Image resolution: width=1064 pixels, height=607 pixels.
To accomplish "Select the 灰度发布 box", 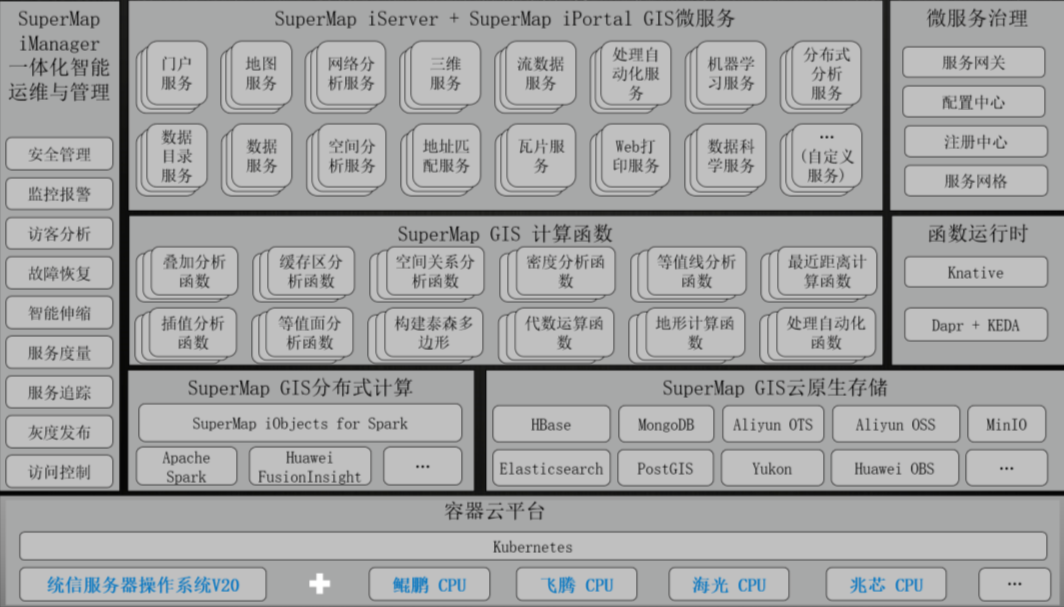I will [x=59, y=432].
